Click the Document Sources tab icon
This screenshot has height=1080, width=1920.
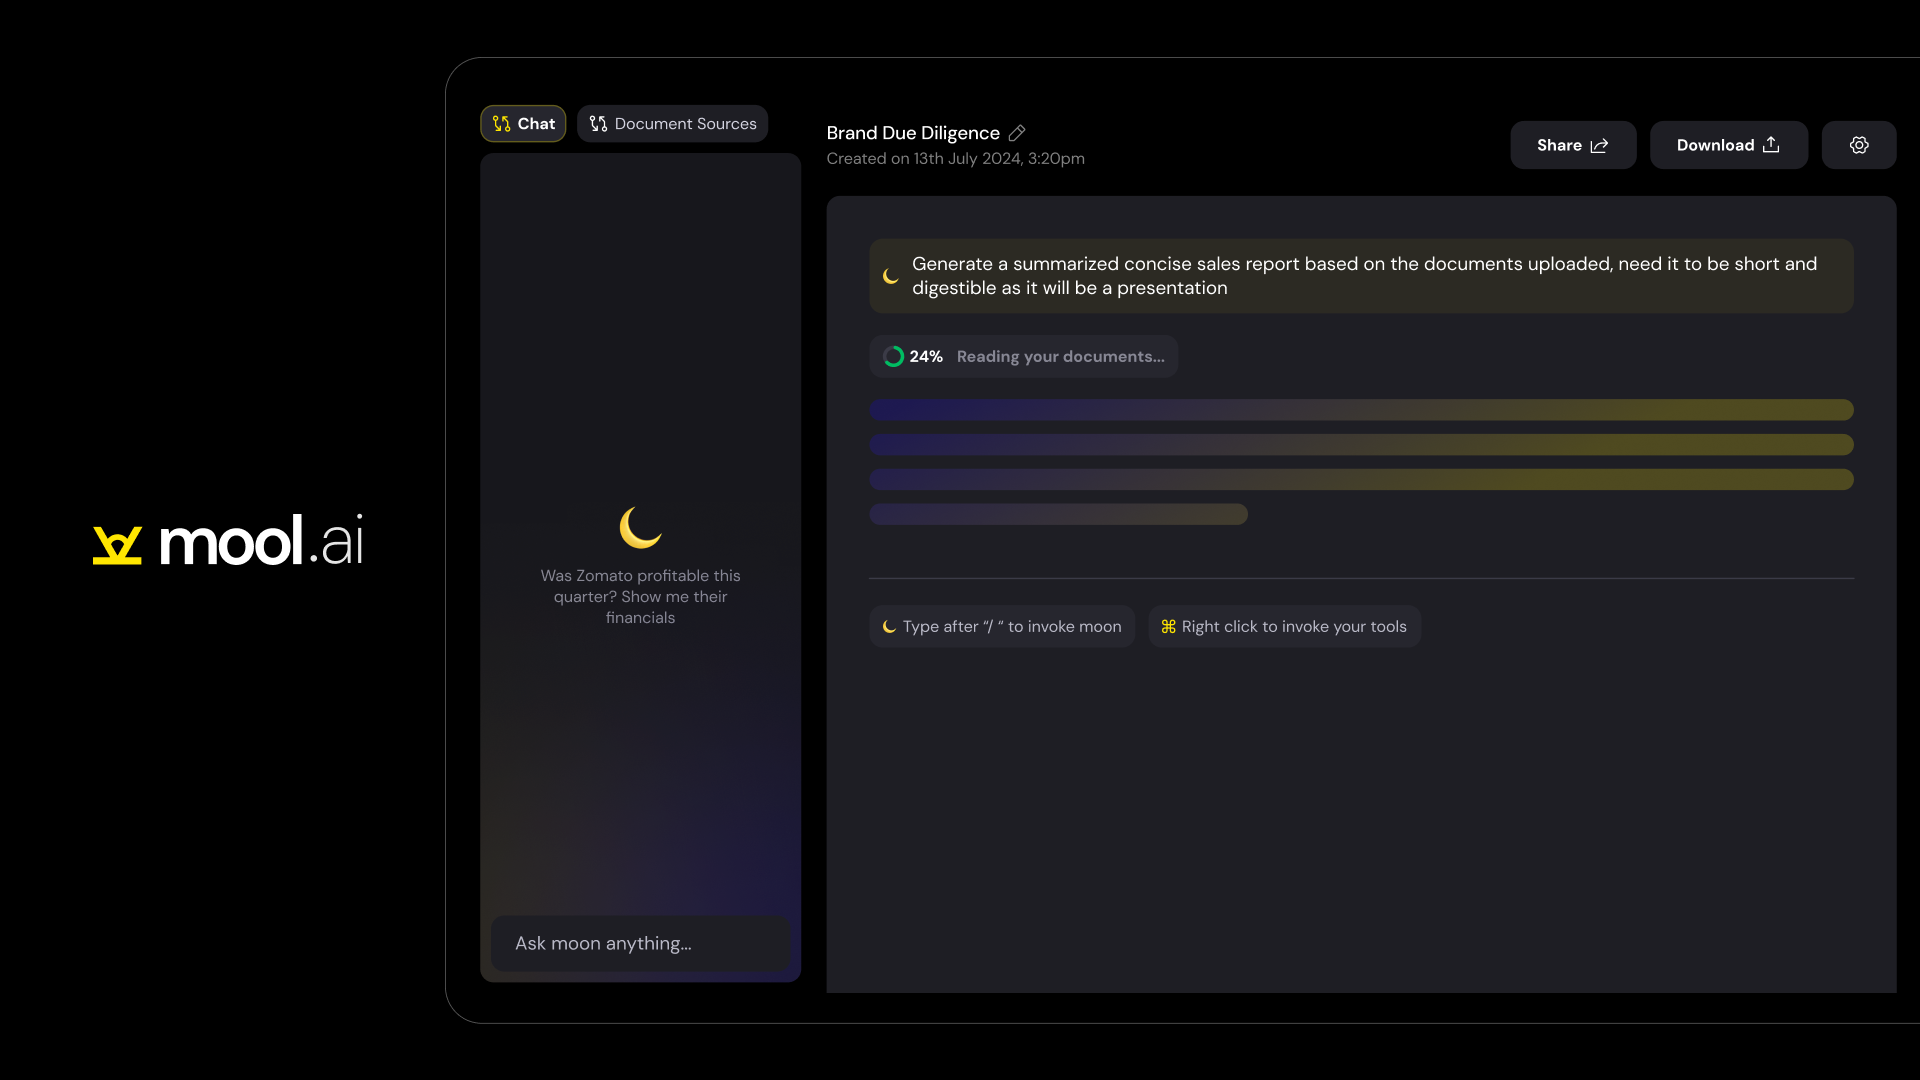tap(599, 123)
